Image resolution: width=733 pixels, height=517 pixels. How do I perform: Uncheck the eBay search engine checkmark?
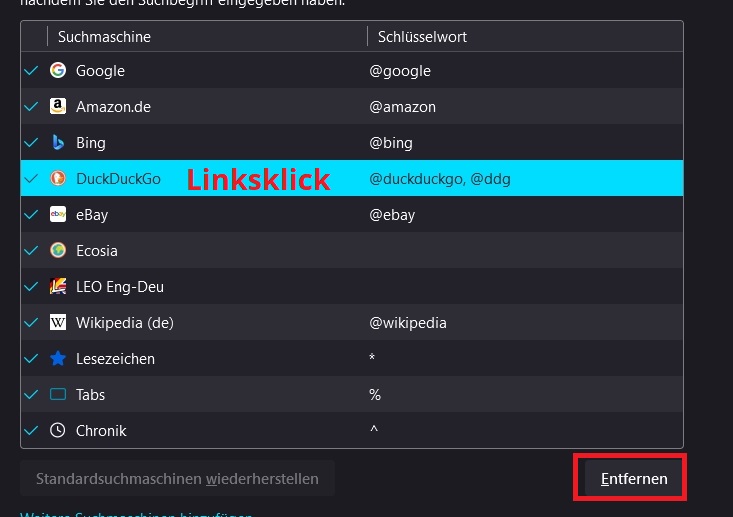click(31, 215)
